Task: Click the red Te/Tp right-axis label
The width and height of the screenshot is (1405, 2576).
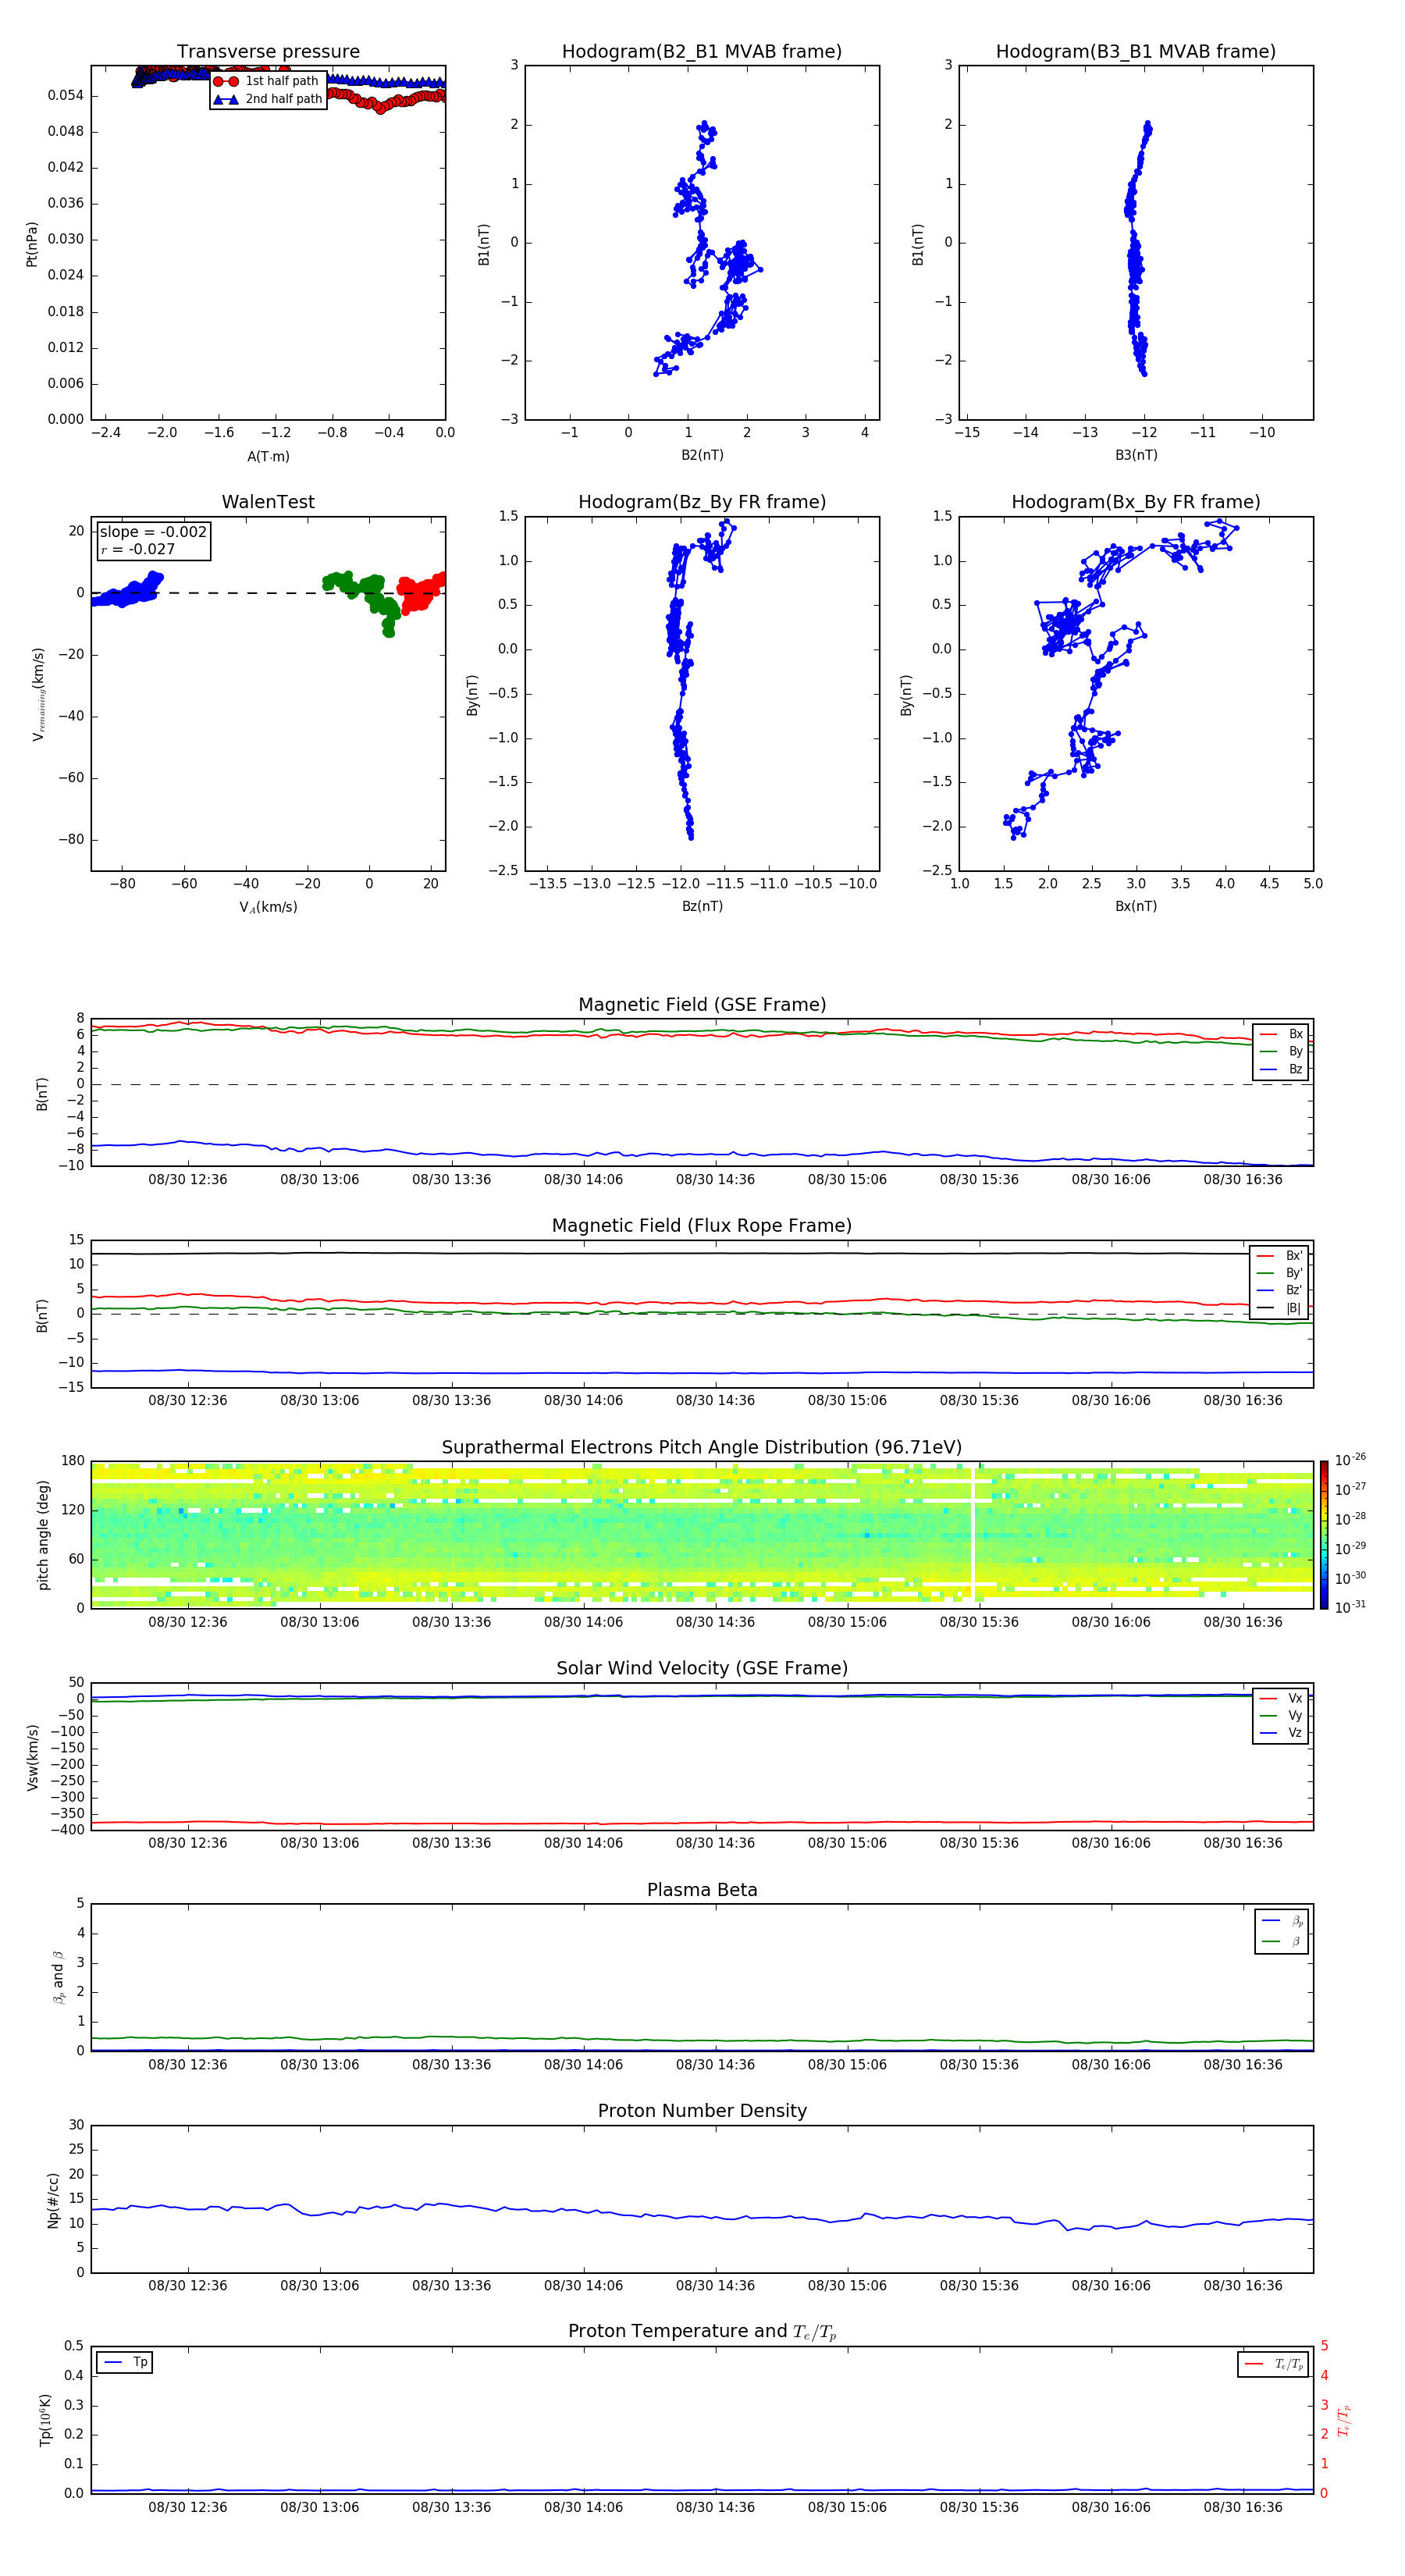Action: pyautogui.click(x=1344, y=2420)
